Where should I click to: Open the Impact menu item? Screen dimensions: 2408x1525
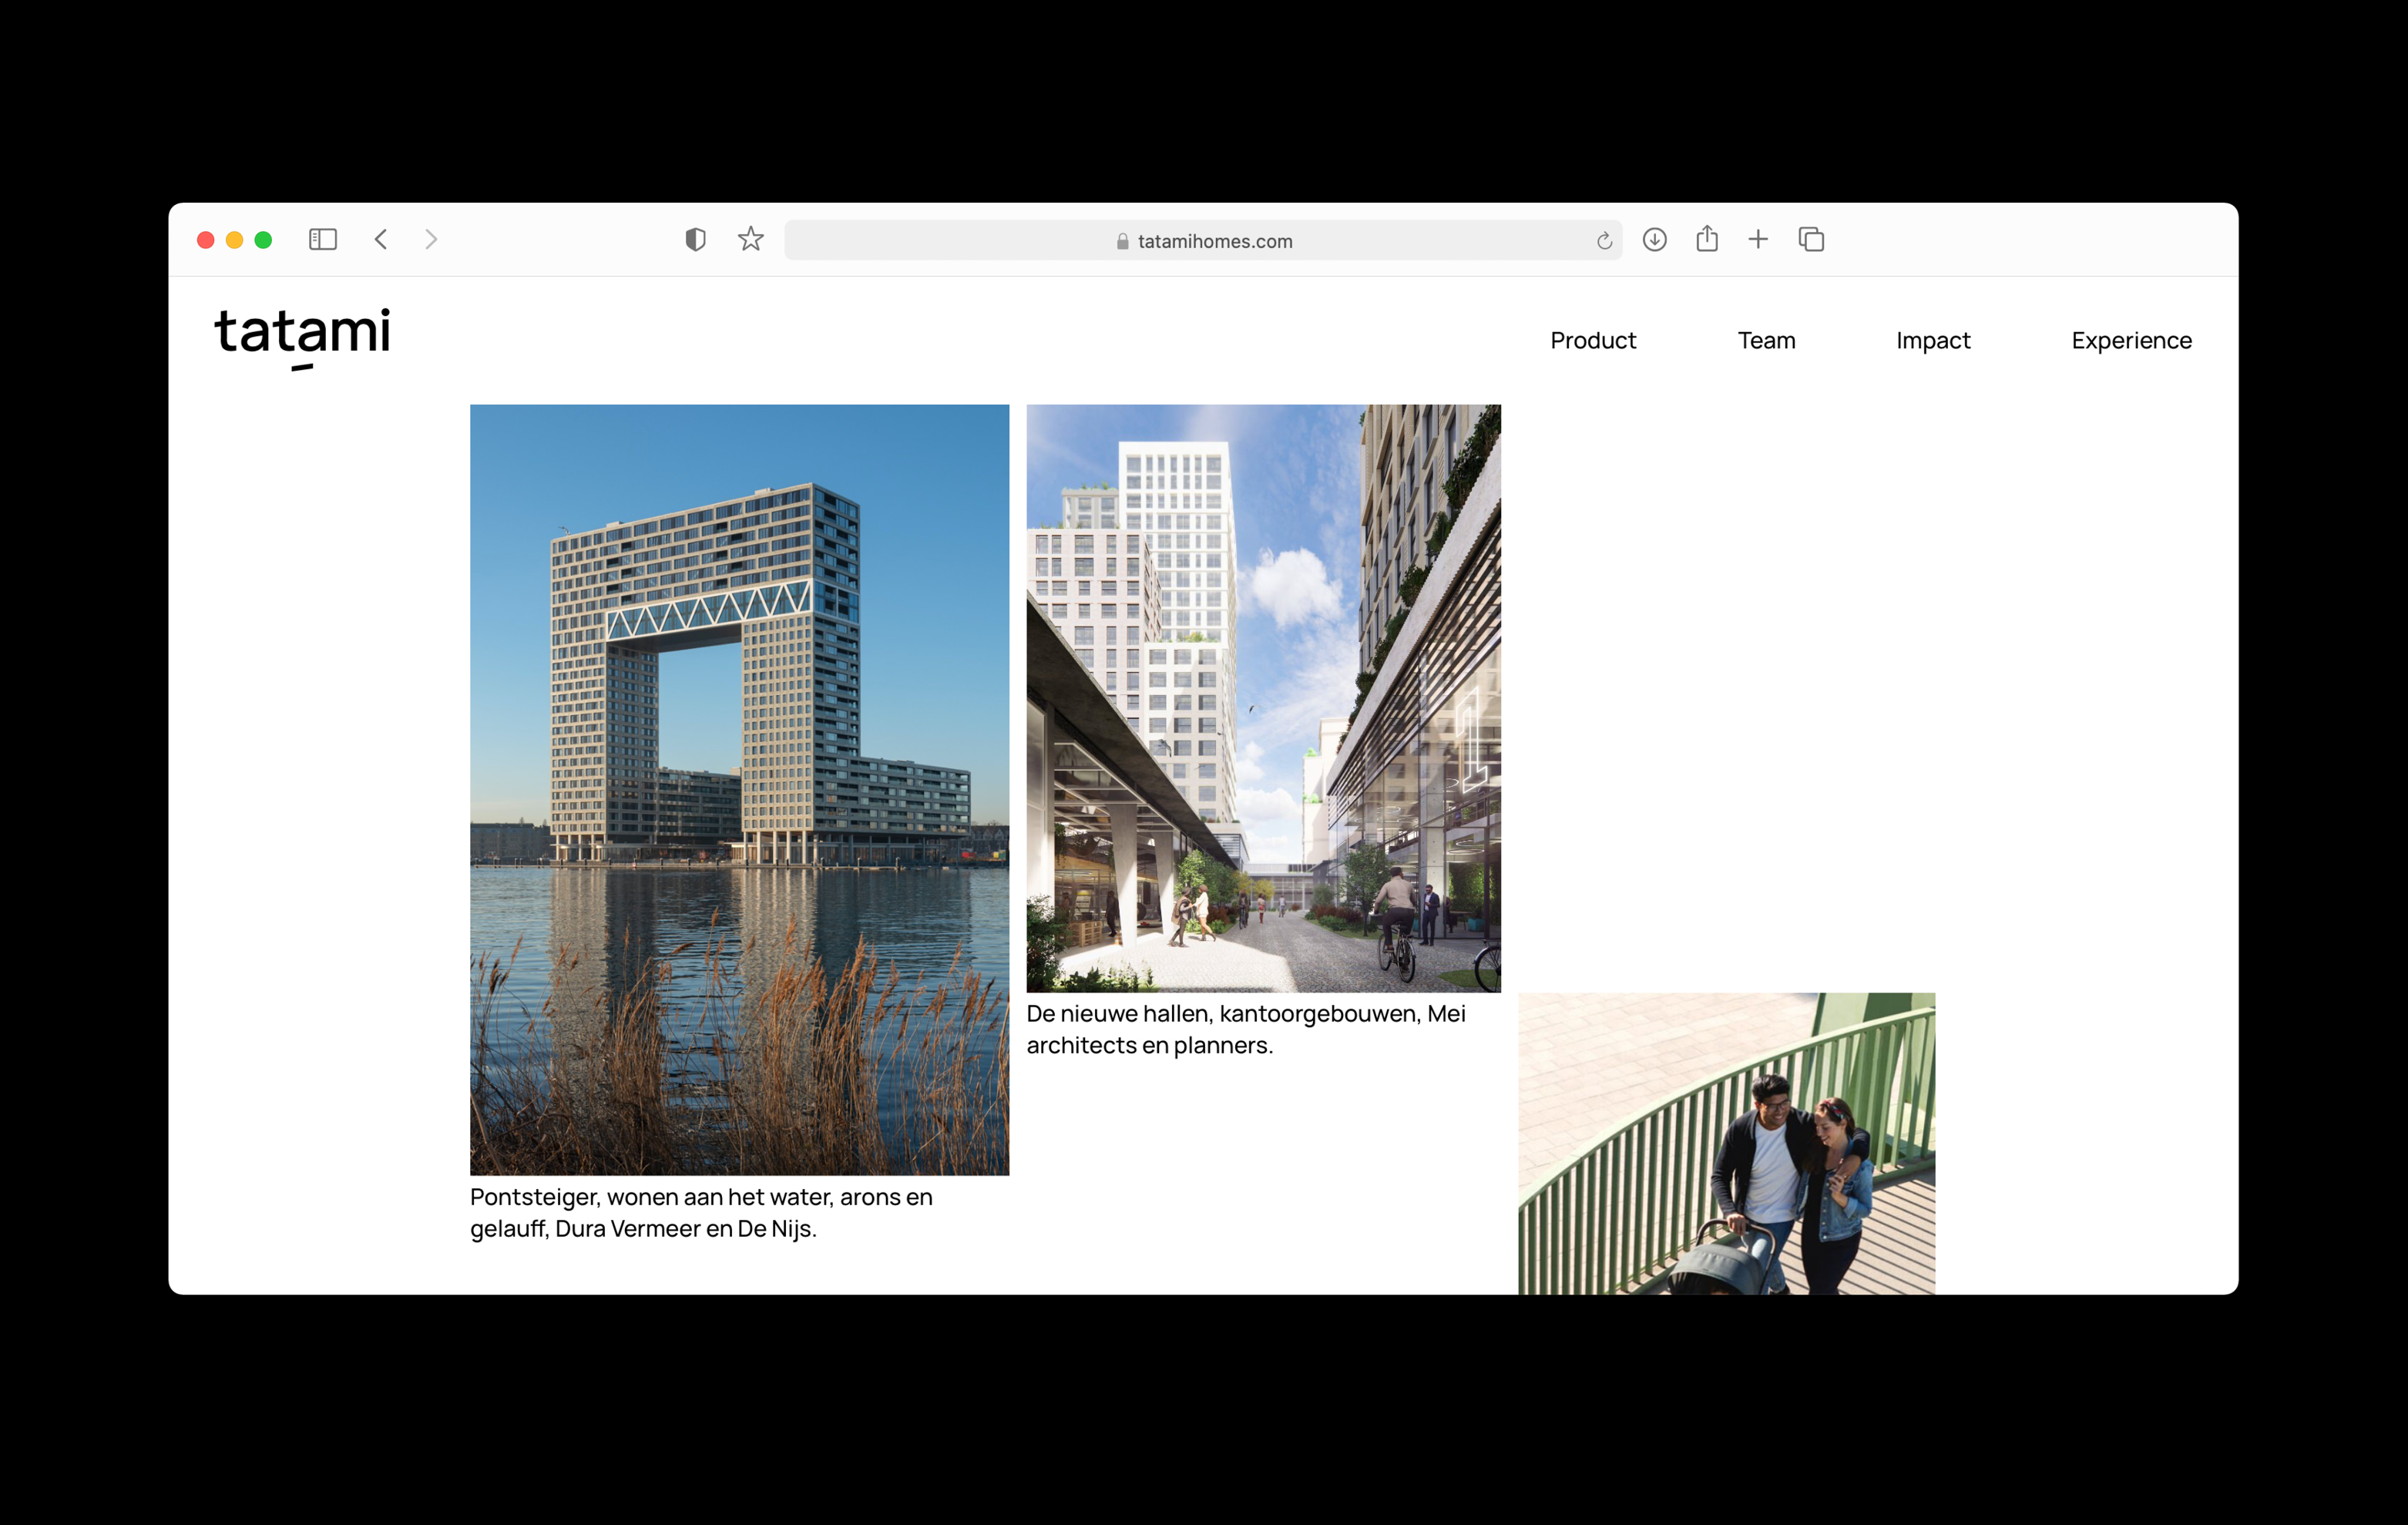pyautogui.click(x=1933, y=341)
